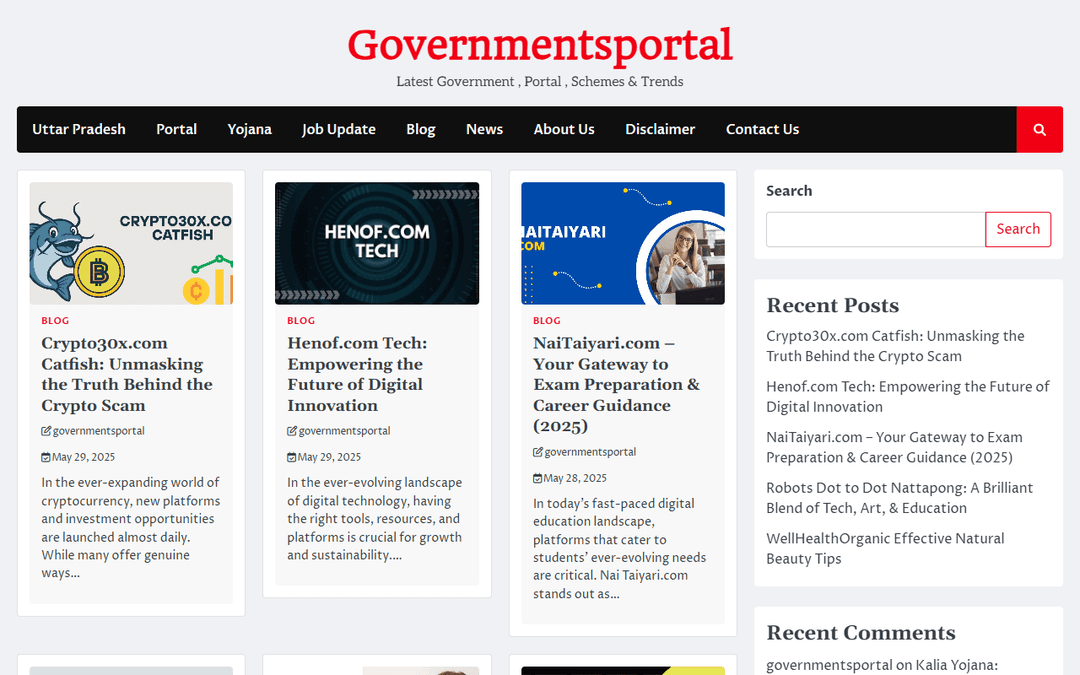Click governmentsportal author on Henof.com card

coord(344,431)
